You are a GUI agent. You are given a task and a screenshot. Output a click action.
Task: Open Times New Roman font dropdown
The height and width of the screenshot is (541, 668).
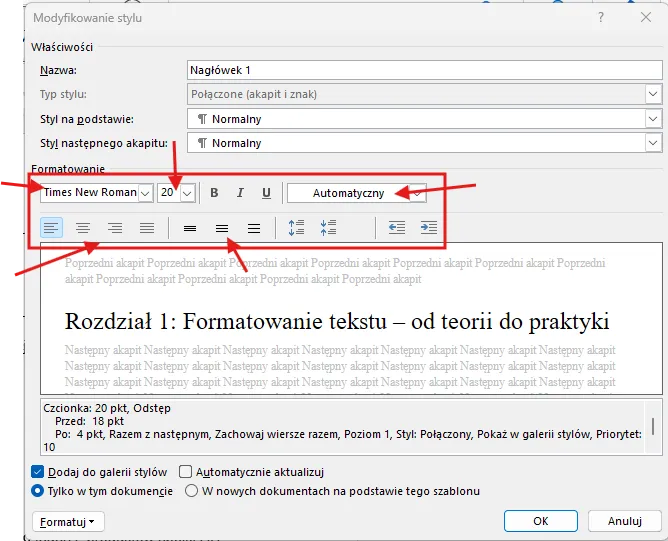146,193
